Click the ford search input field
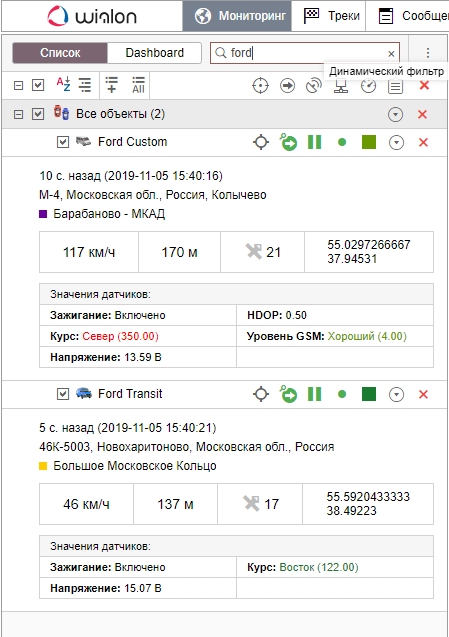 pyautogui.click(x=305, y=53)
